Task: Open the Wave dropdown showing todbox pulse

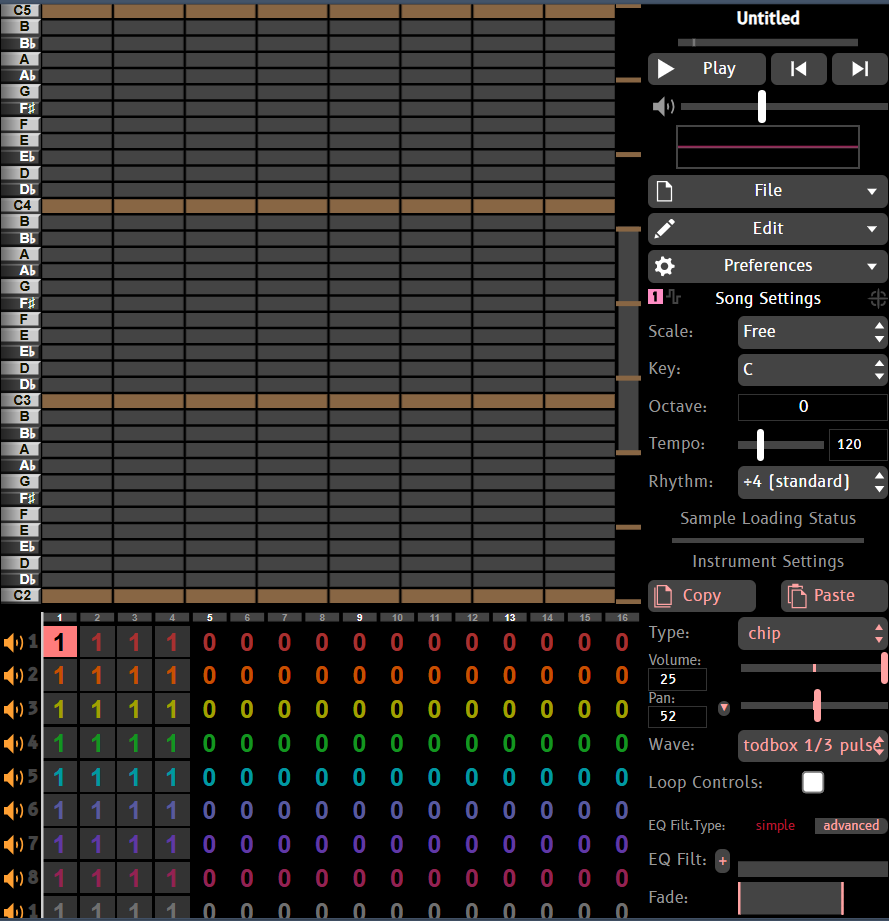Action: tap(812, 746)
